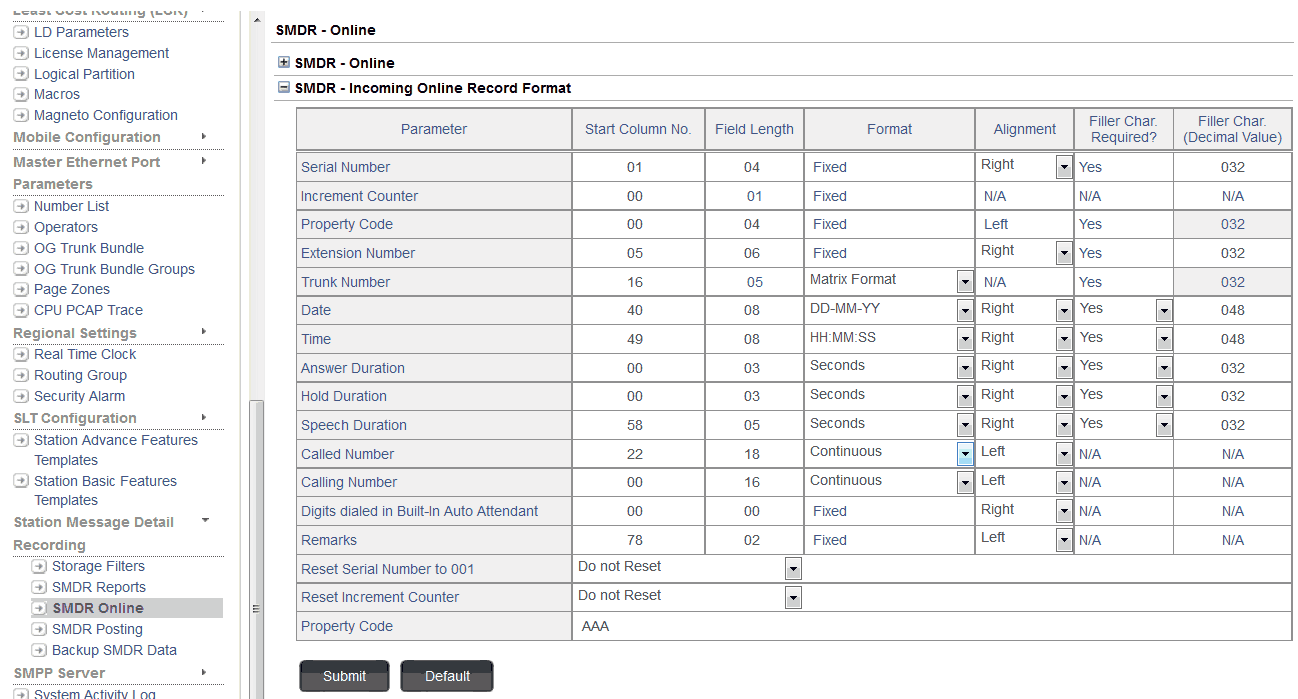
Task: Click the arrow icon beside Storage Filters
Action: (39, 566)
